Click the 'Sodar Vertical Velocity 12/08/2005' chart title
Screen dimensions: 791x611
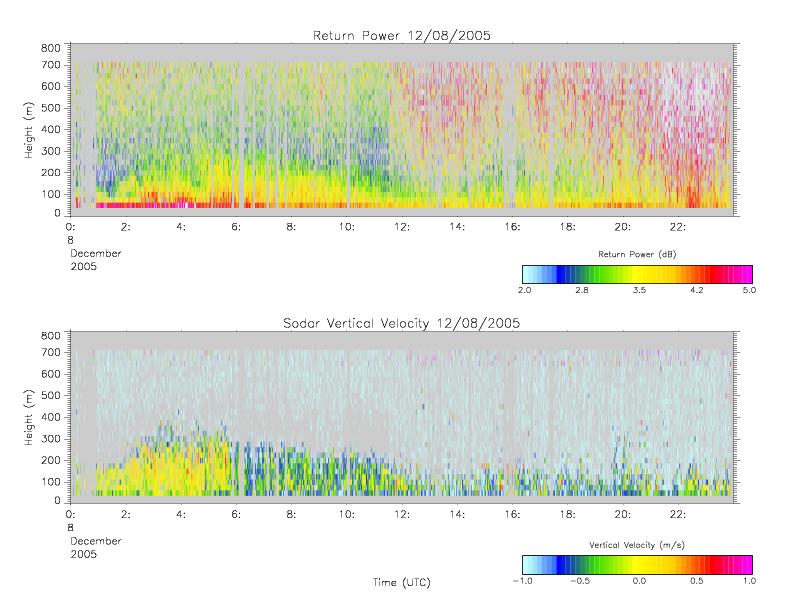click(x=402, y=323)
